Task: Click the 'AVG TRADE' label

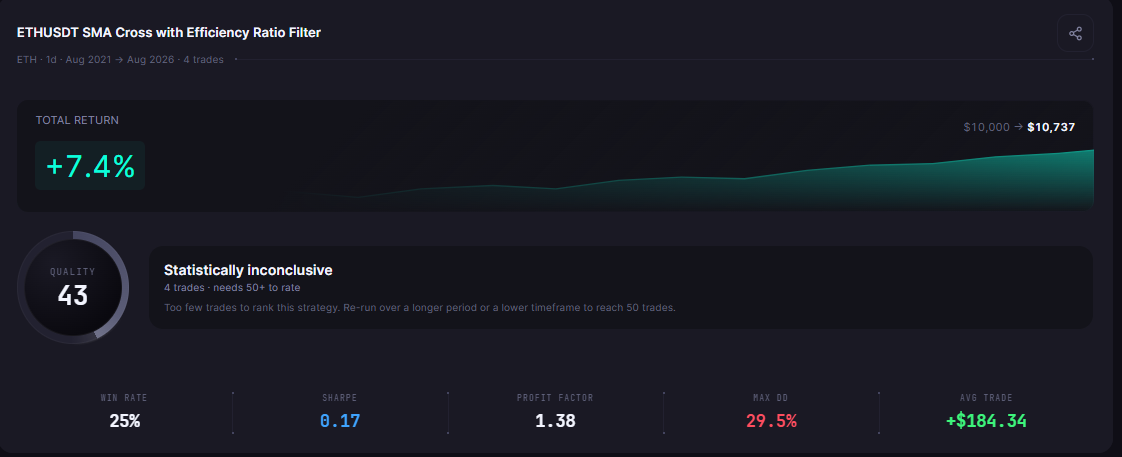Action: click(x=986, y=398)
